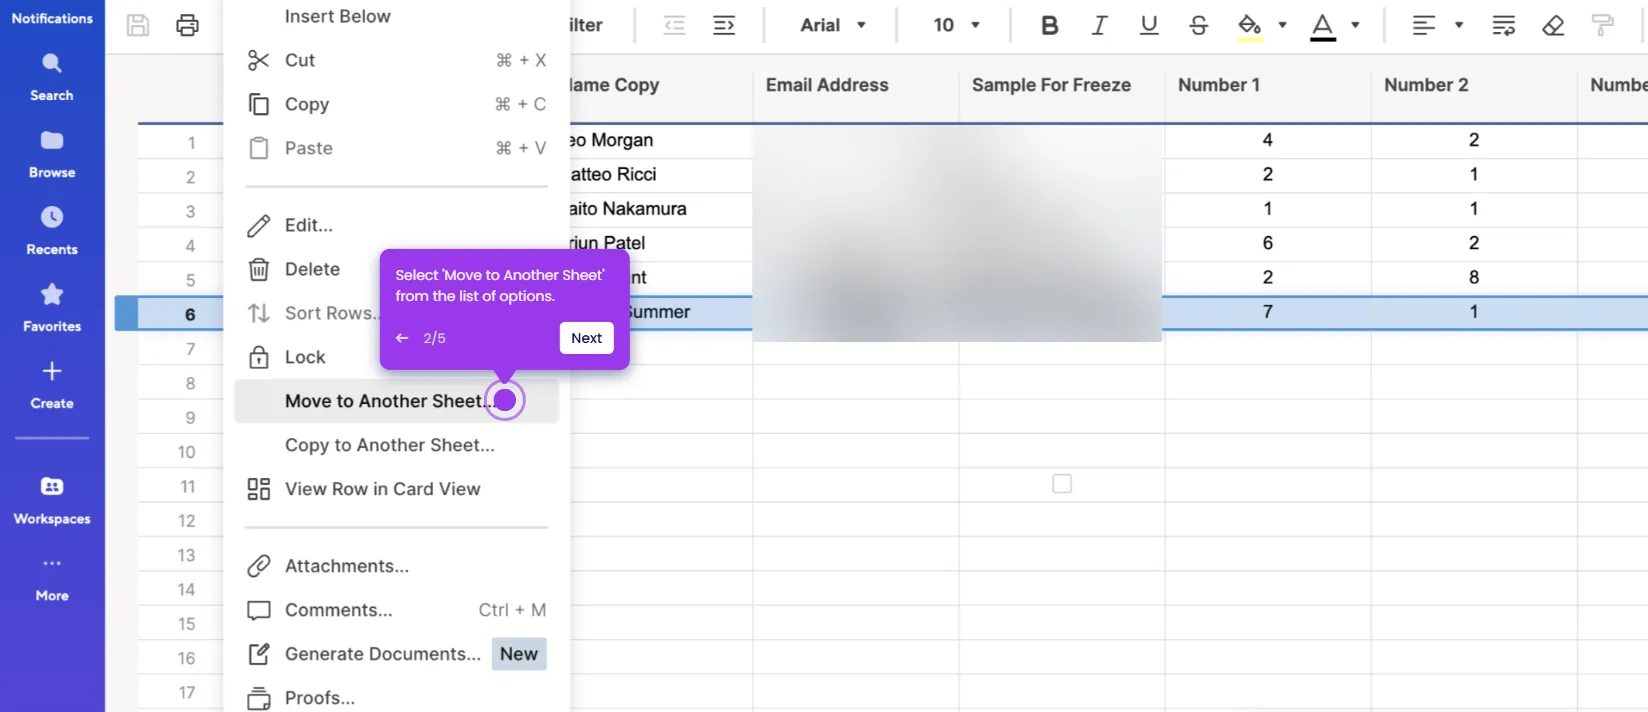Click the clear formatting eraser icon
1648x712 pixels.
click(1553, 25)
